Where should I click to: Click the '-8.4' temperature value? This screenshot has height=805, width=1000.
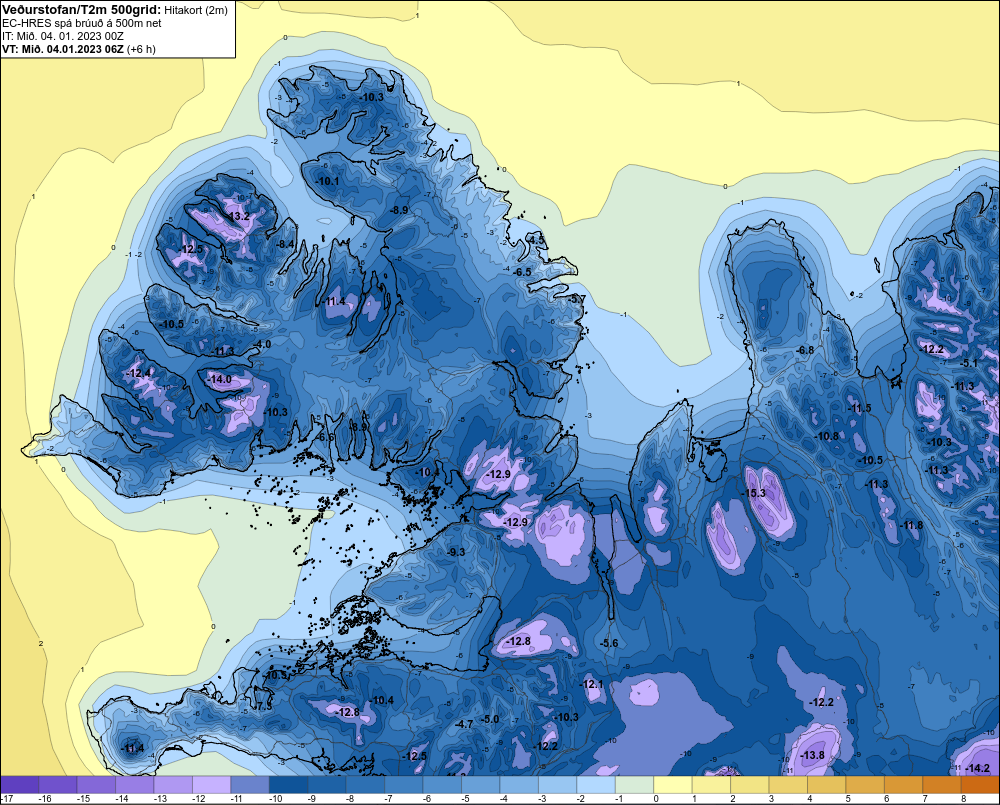(285, 244)
